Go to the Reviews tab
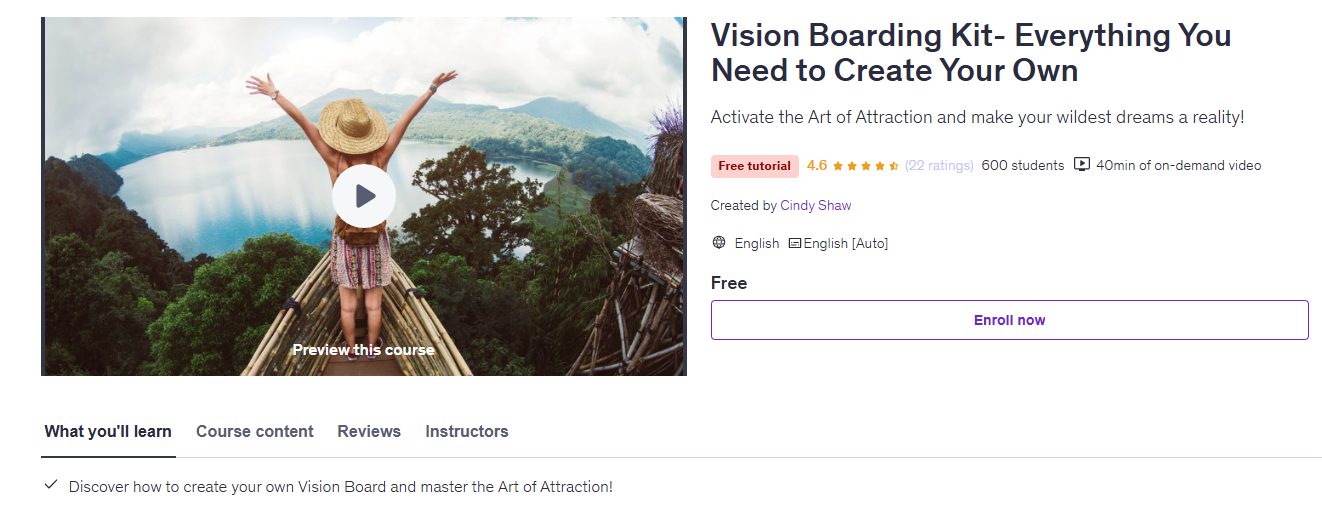Viewport: 1322px width, 514px height. [369, 432]
